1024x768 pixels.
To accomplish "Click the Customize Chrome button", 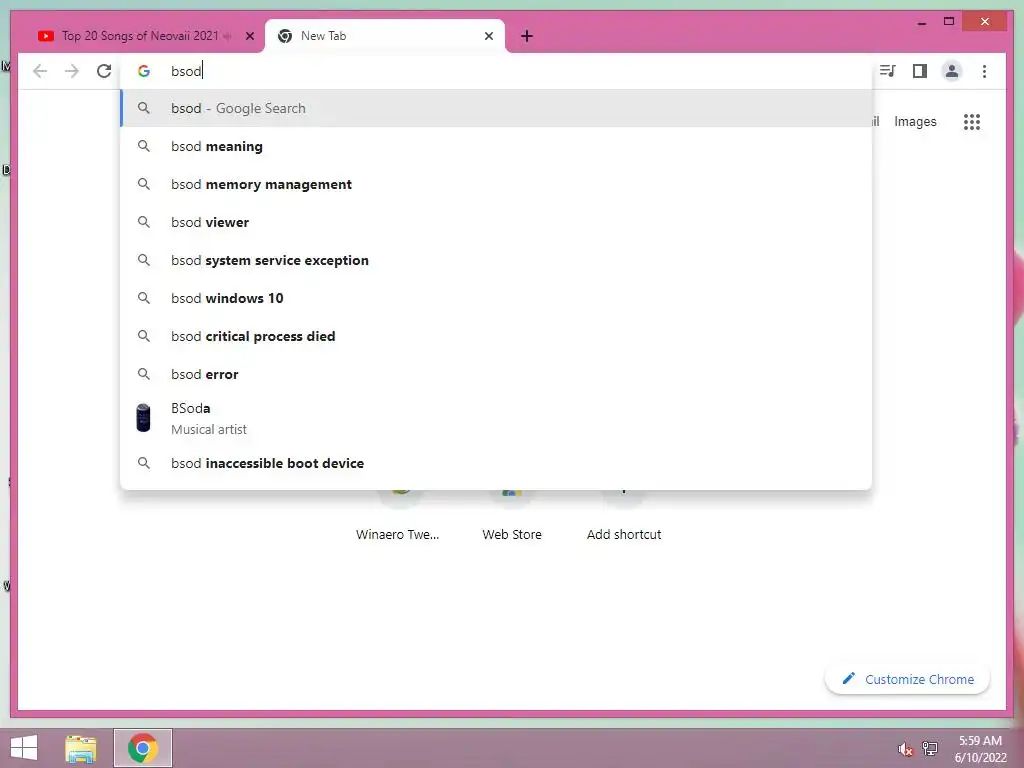I will click(908, 679).
